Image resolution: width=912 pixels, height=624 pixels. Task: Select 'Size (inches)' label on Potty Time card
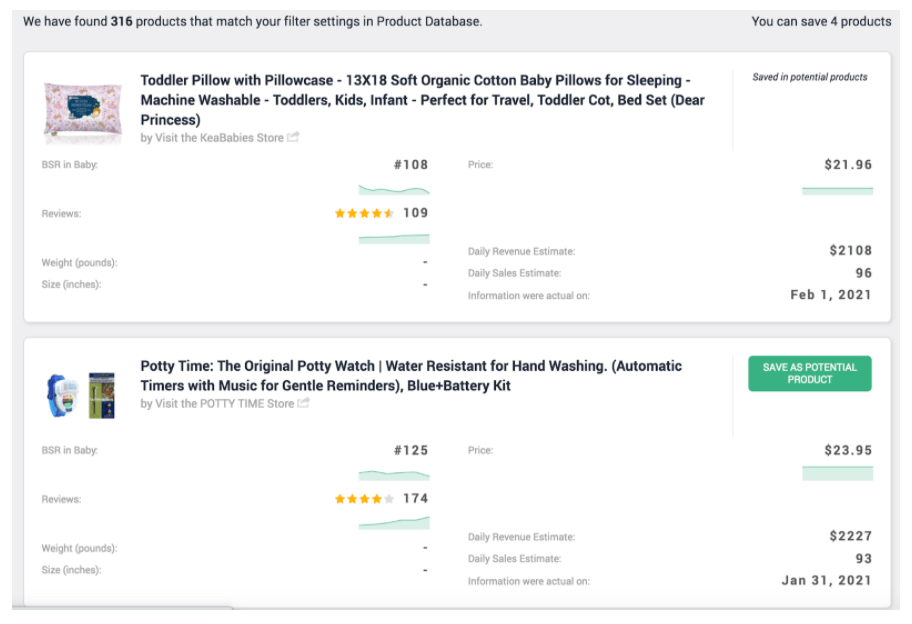[72, 570]
